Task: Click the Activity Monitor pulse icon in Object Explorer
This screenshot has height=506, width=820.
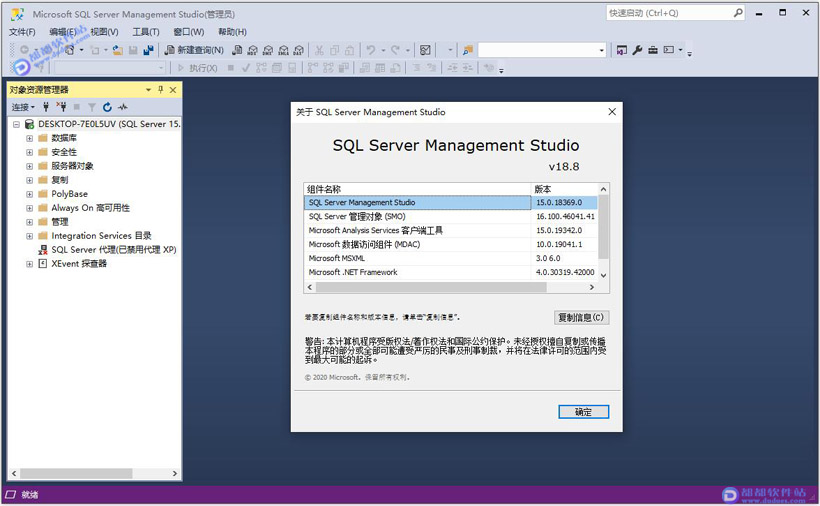Action: [123, 107]
